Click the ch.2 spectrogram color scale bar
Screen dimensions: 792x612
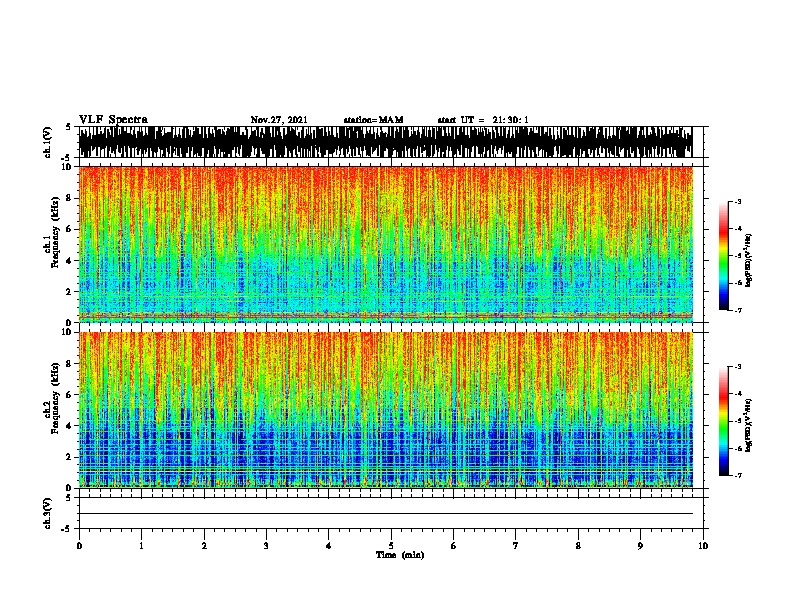[723, 421]
